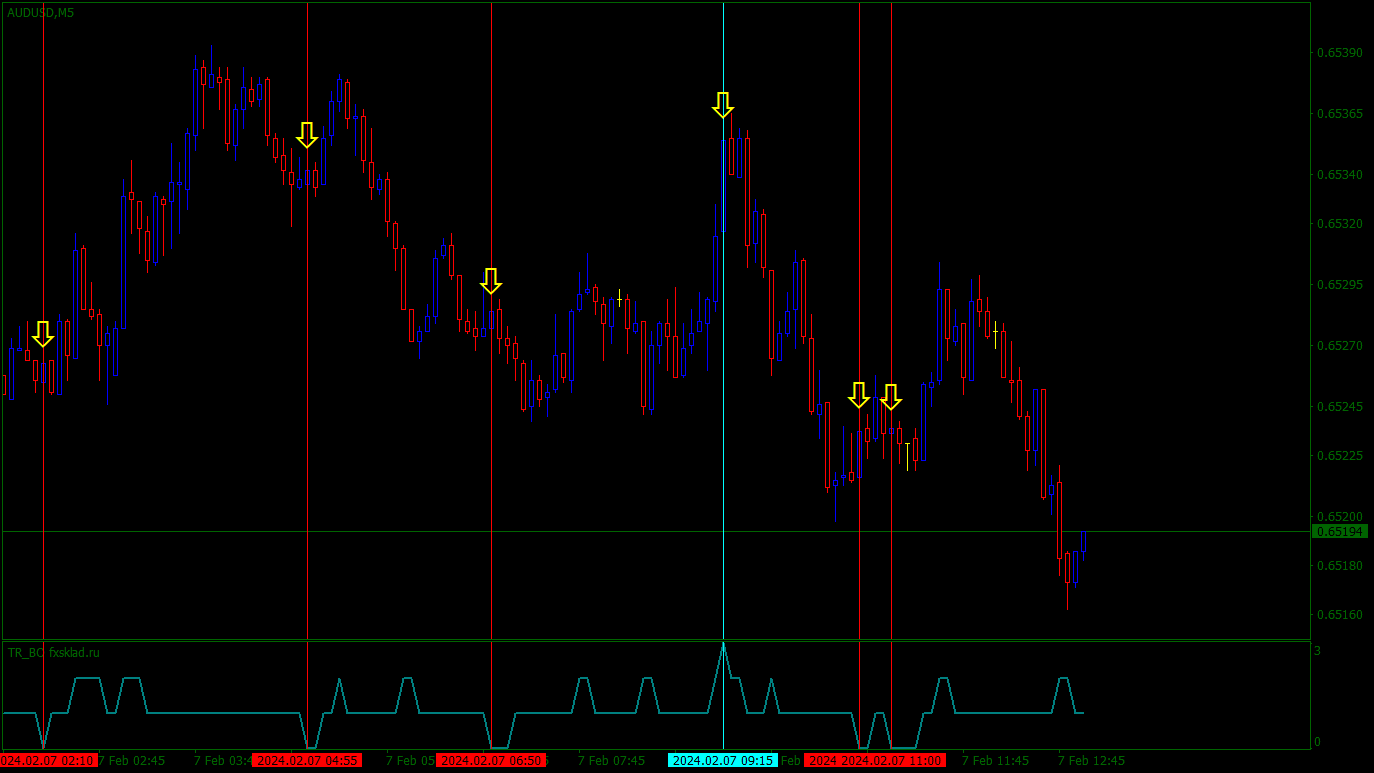Click the 0.65295 price scale label
This screenshot has height=773, width=1374.
[x=1339, y=285]
